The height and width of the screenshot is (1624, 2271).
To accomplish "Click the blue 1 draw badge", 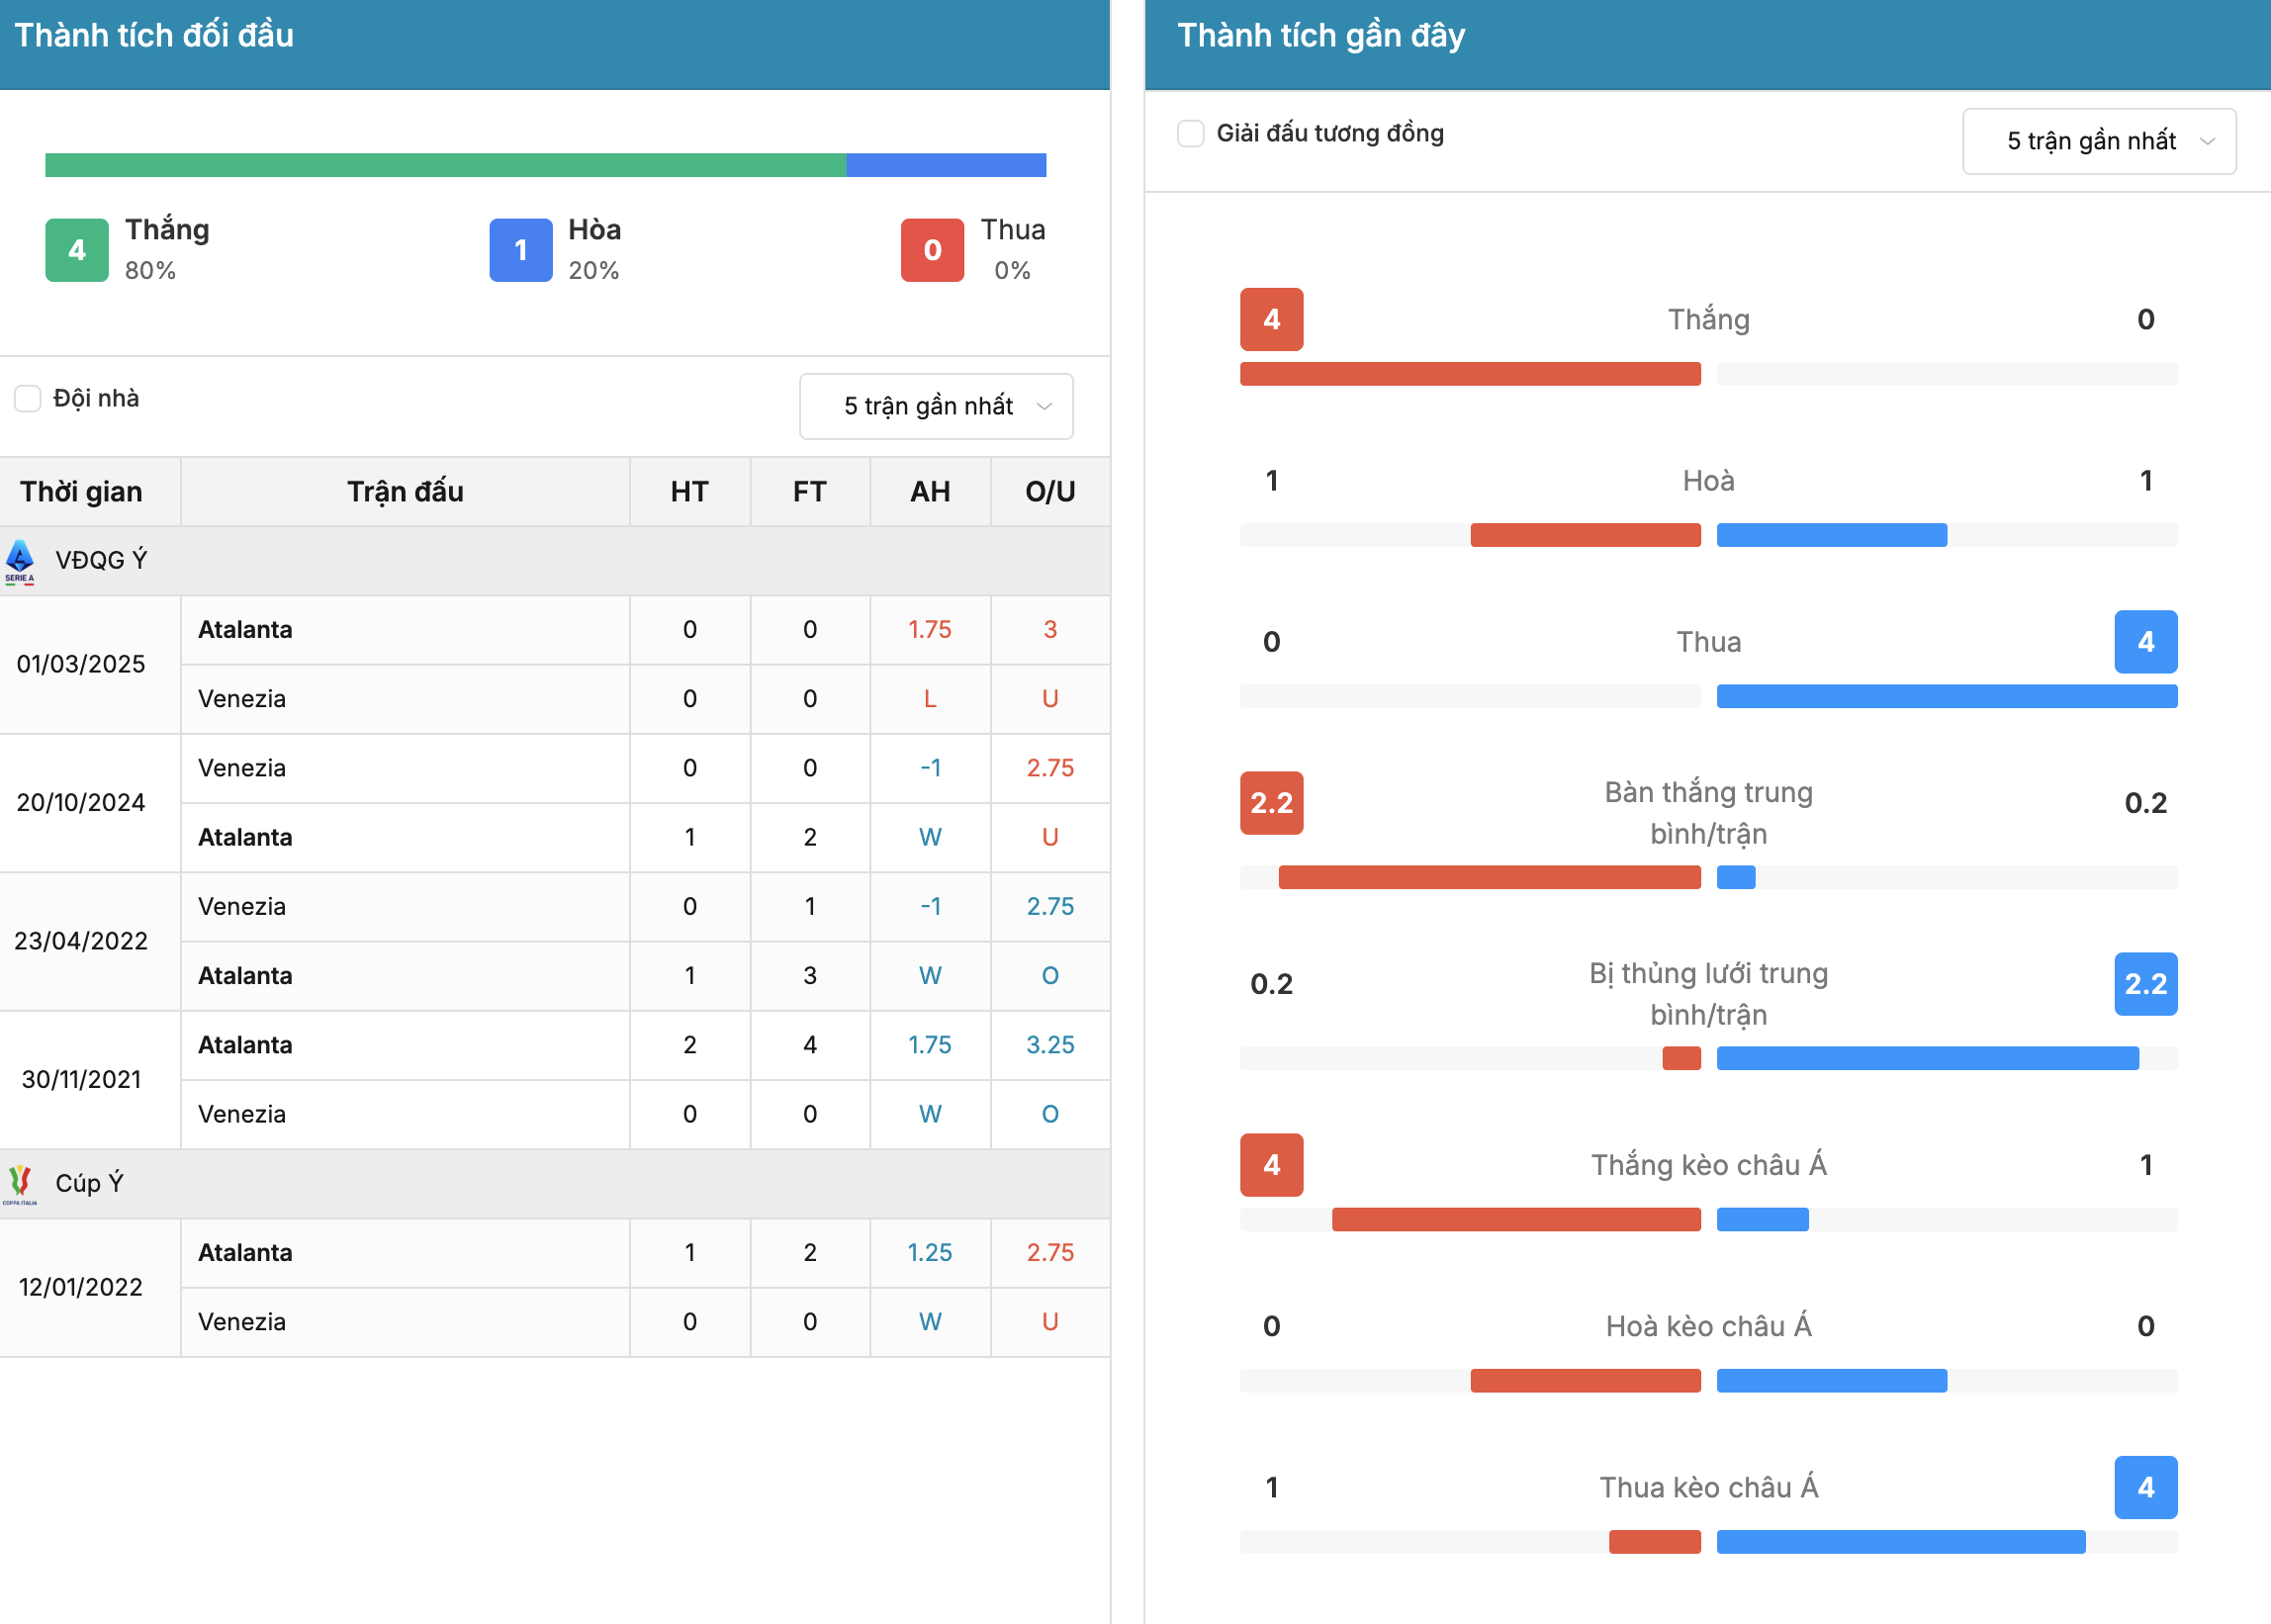I will [520, 250].
